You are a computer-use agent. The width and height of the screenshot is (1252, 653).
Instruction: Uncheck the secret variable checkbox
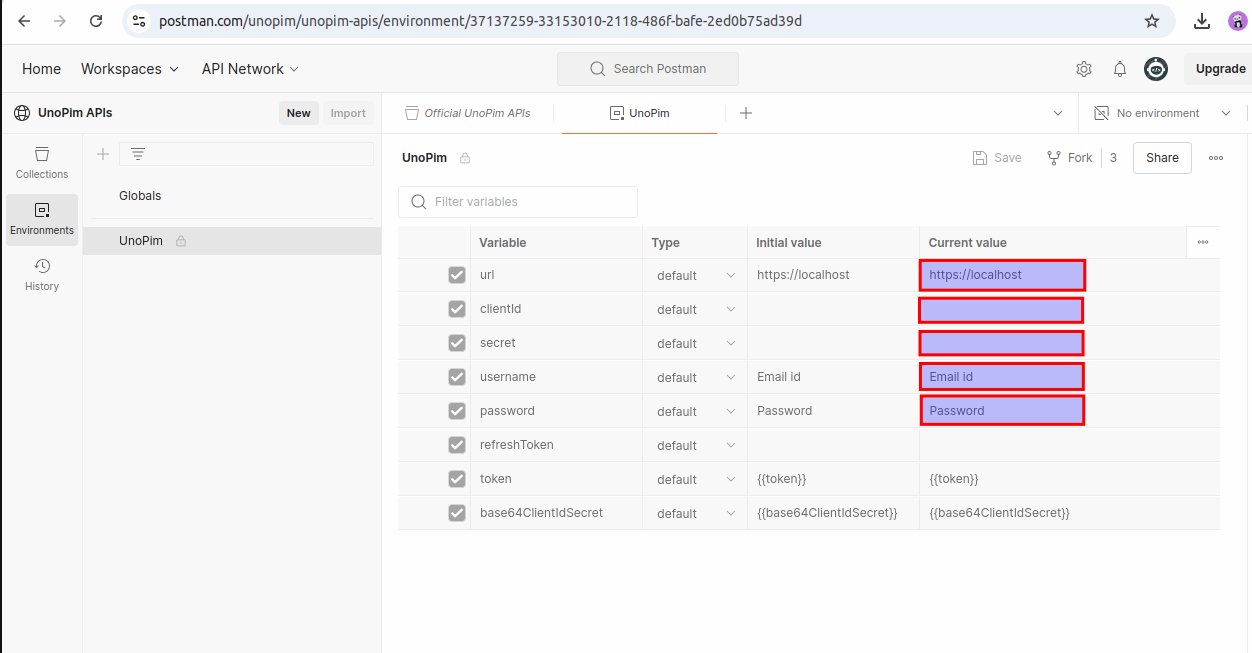457,343
